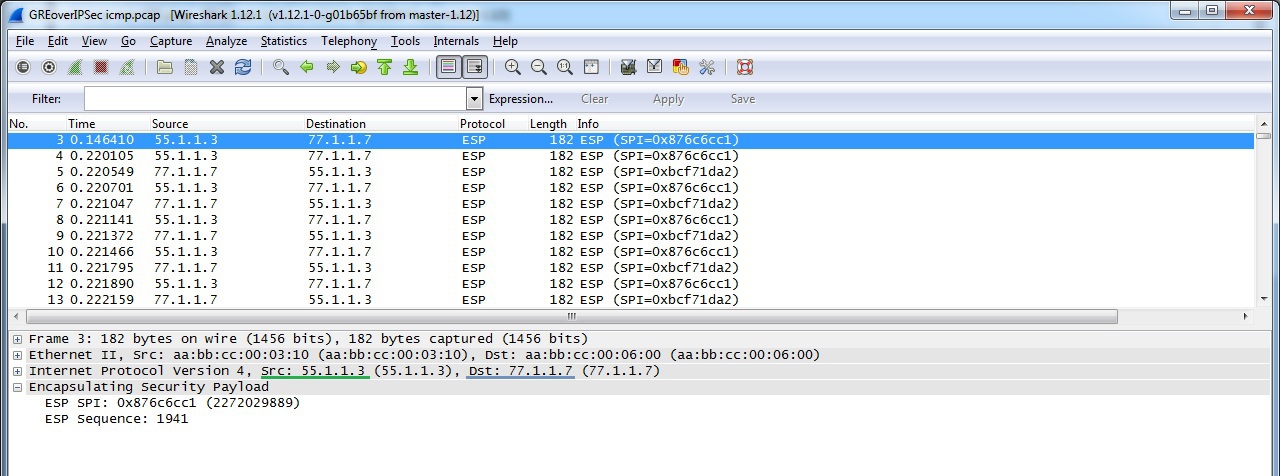Open the Telephony menu
This screenshot has width=1280, height=476.
[x=349, y=41]
